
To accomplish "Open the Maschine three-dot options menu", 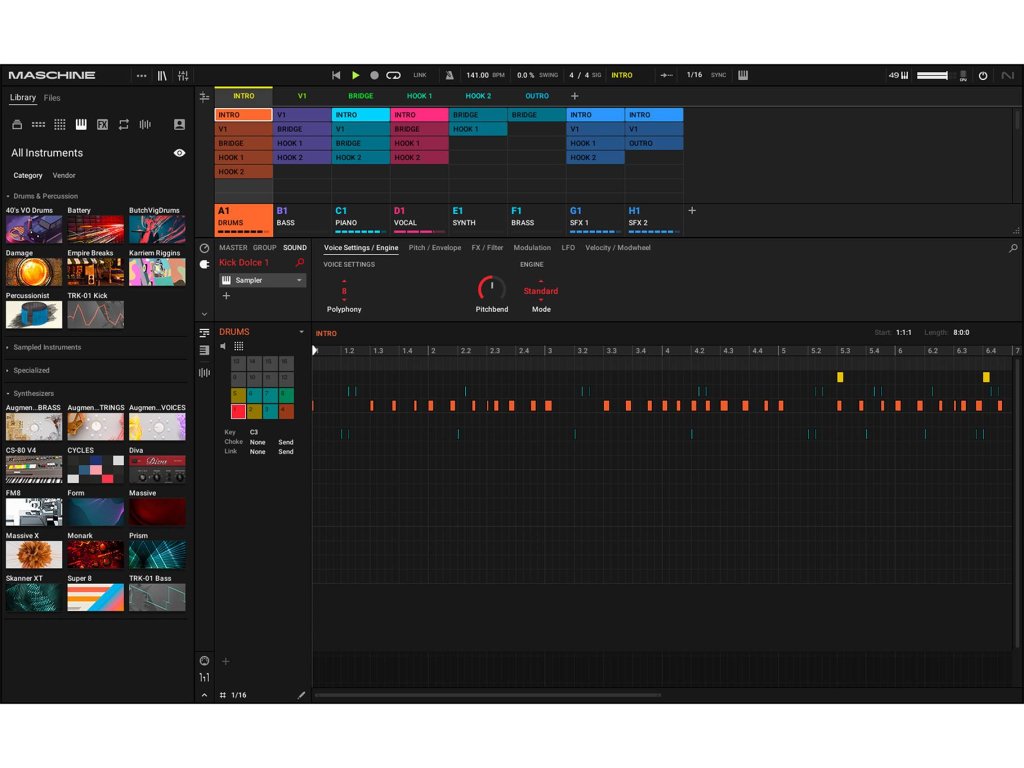I will tap(141, 76).
